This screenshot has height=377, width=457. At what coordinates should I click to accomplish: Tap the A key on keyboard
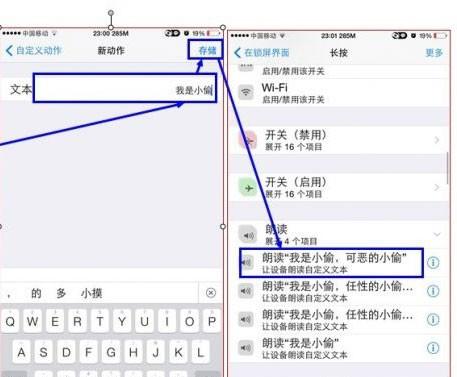(21, 352)
